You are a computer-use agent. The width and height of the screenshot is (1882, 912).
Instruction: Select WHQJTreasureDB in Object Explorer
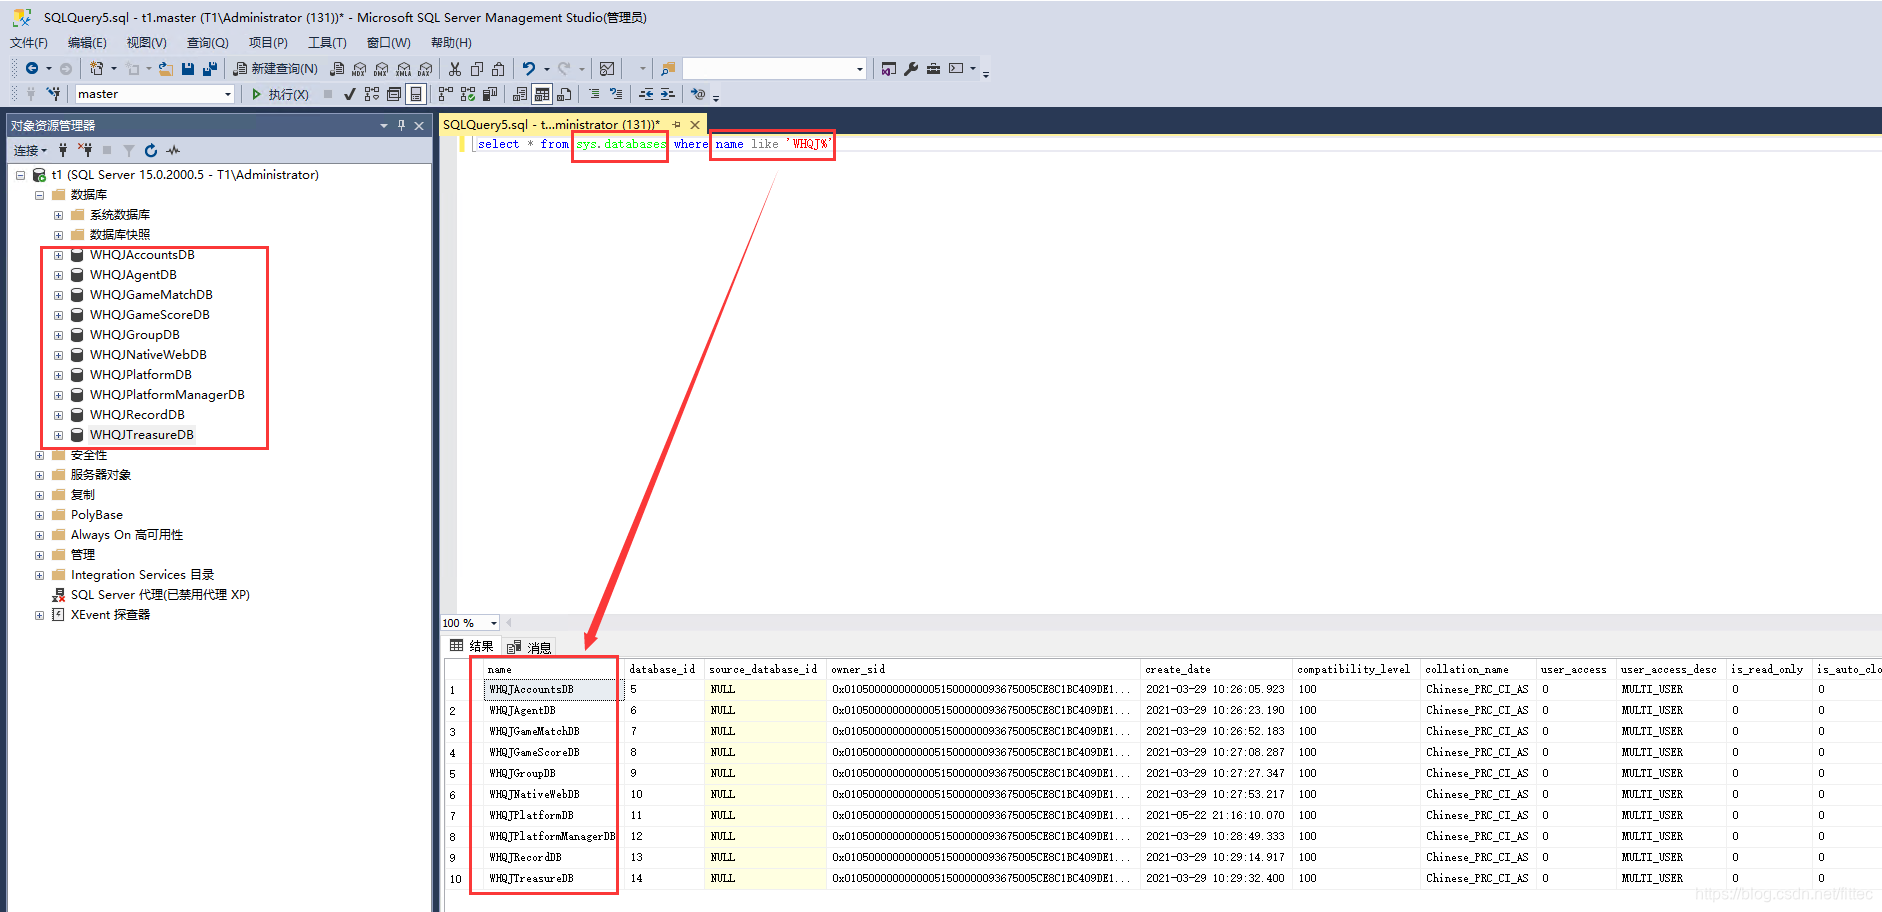142,435
